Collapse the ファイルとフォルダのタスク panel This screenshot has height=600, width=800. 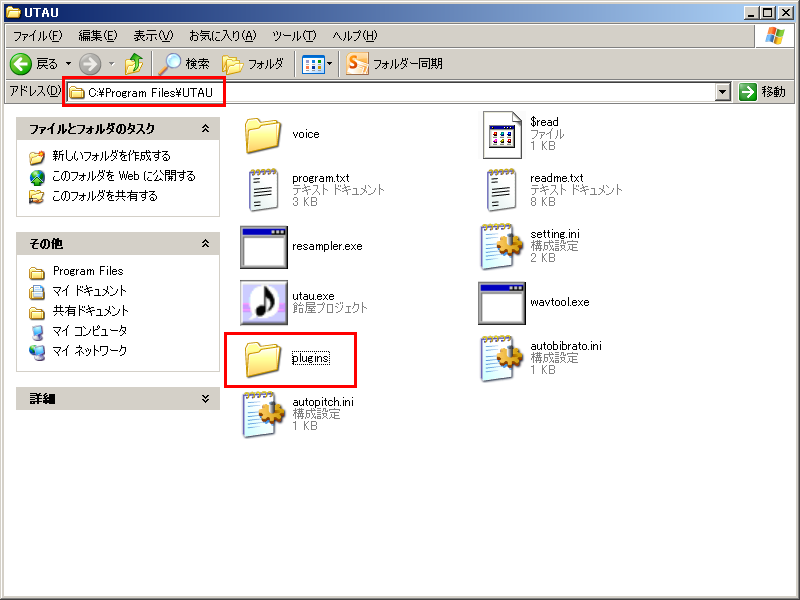(x=205, y=129)
